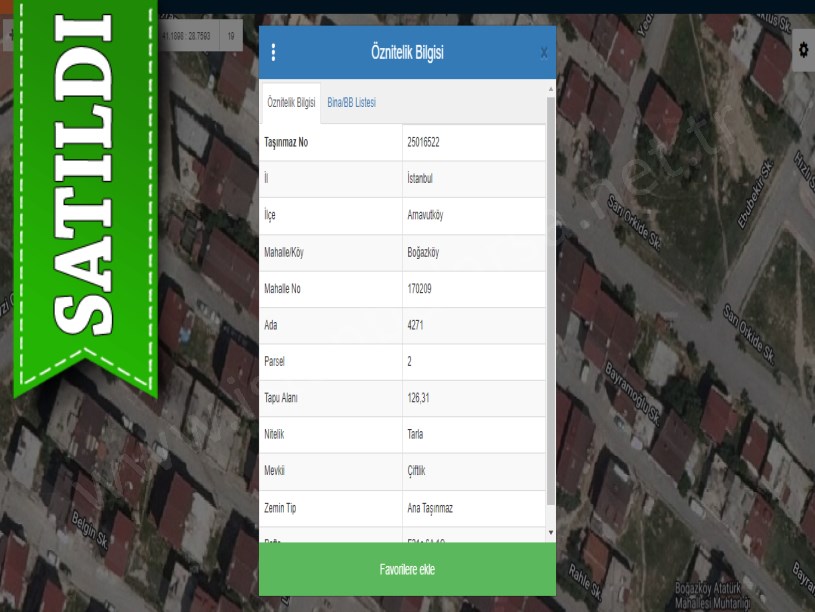
Task: Open the three-dot menu in Öznitelik Bilgisi header
Action: coord(274,53)
